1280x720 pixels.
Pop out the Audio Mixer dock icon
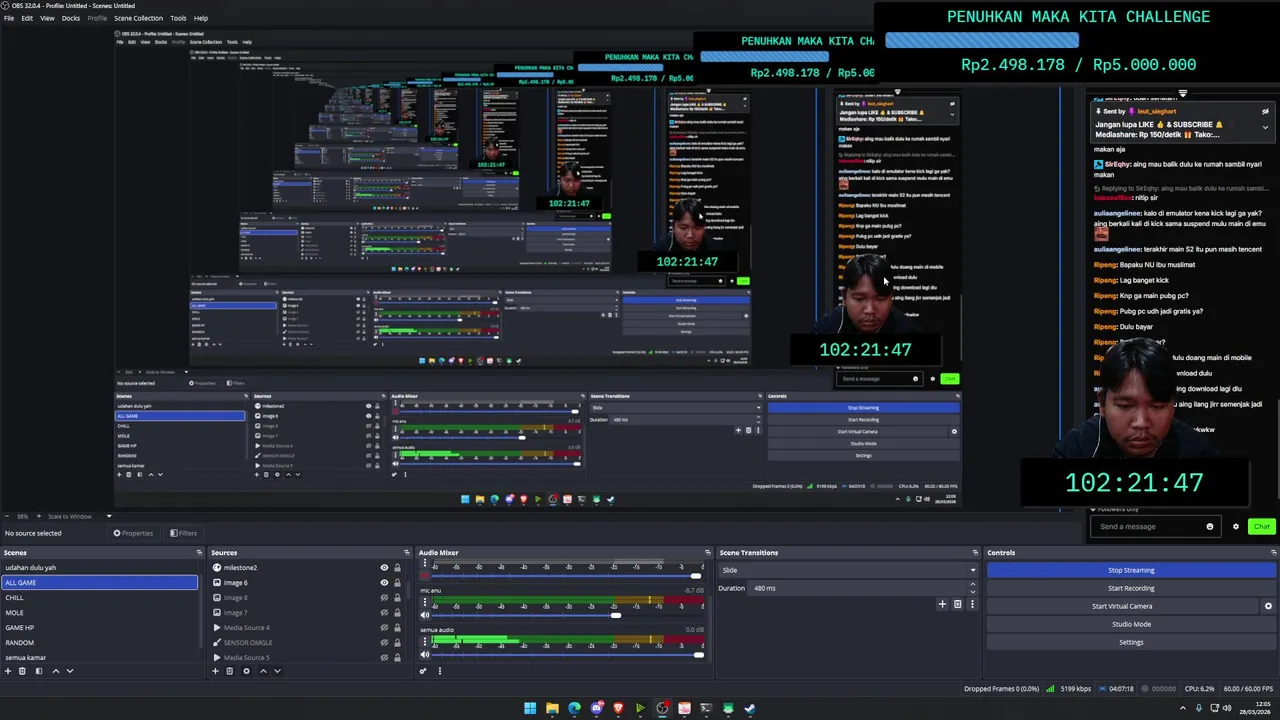point(708,552)
